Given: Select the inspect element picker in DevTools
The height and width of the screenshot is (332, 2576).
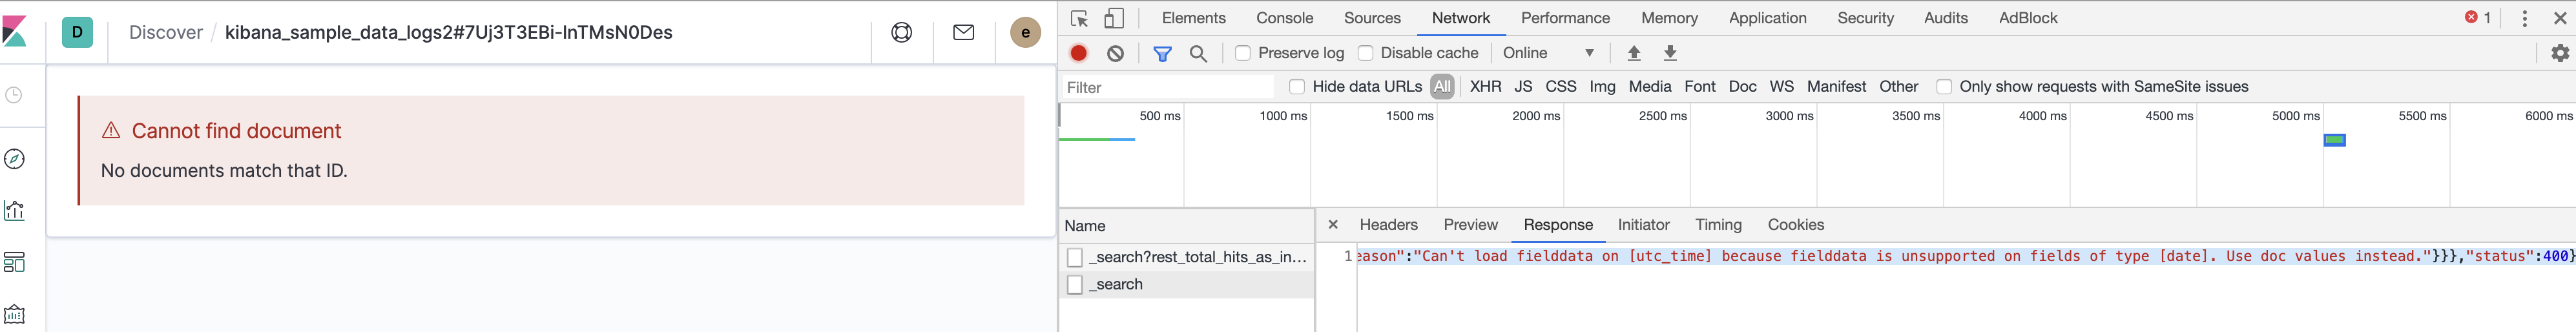Looking at the screenshot, I should (x=1079, y=18).
